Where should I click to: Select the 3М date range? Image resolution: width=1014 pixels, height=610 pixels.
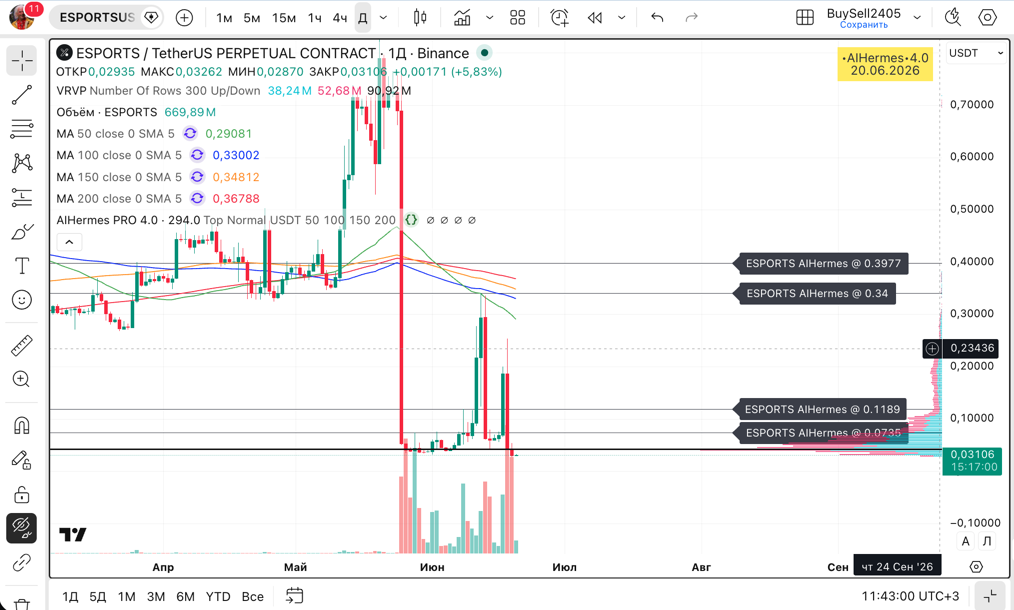tap(156, 596)
